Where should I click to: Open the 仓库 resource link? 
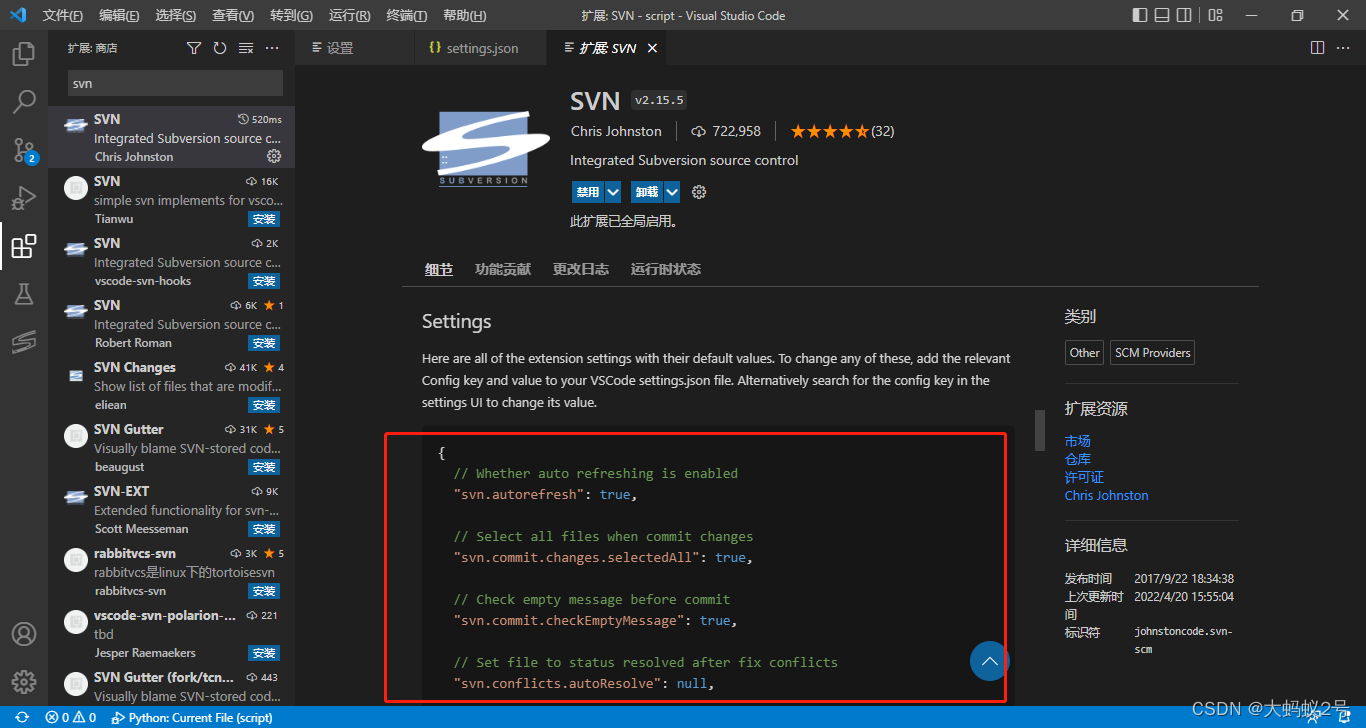point(1078,459)
